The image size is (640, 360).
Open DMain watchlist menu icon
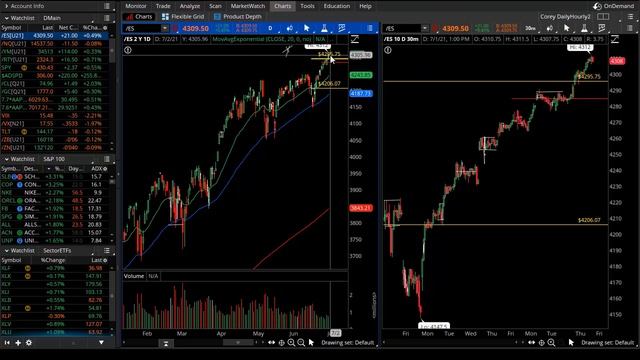click(x=107, y=18)
